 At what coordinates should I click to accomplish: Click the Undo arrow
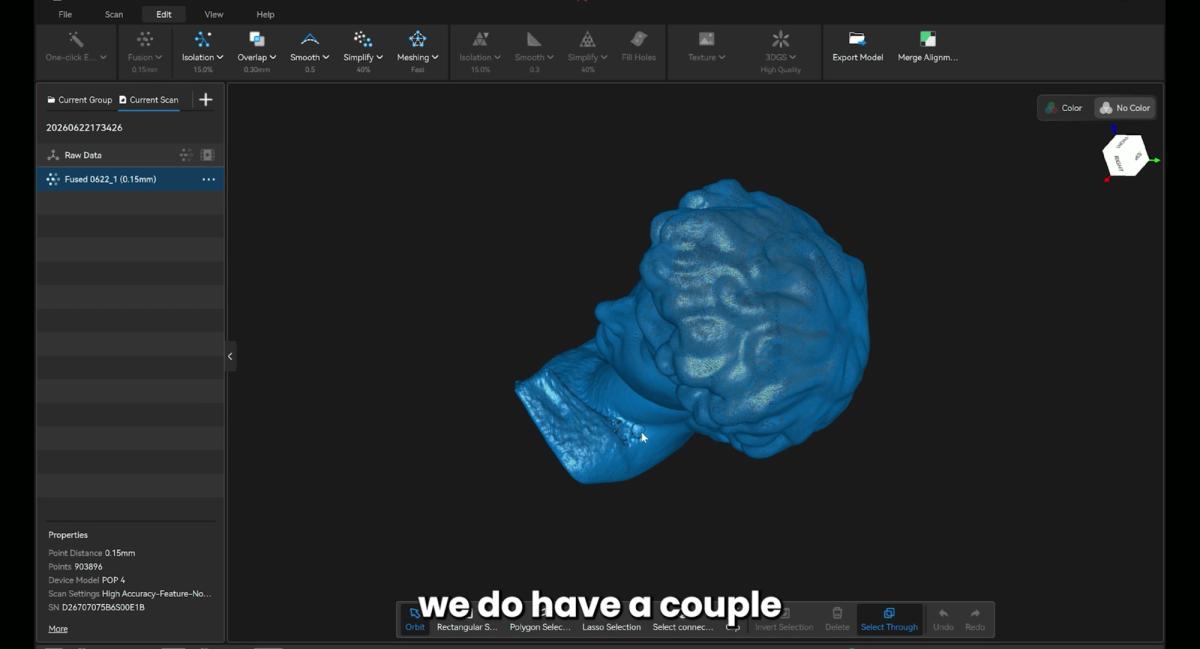[943, 619]
